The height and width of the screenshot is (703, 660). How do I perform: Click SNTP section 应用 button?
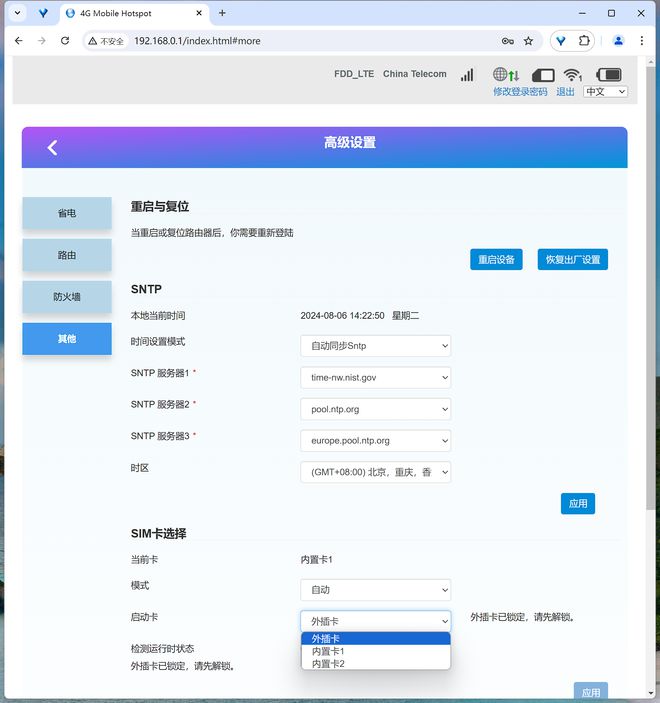click(578, 503)
